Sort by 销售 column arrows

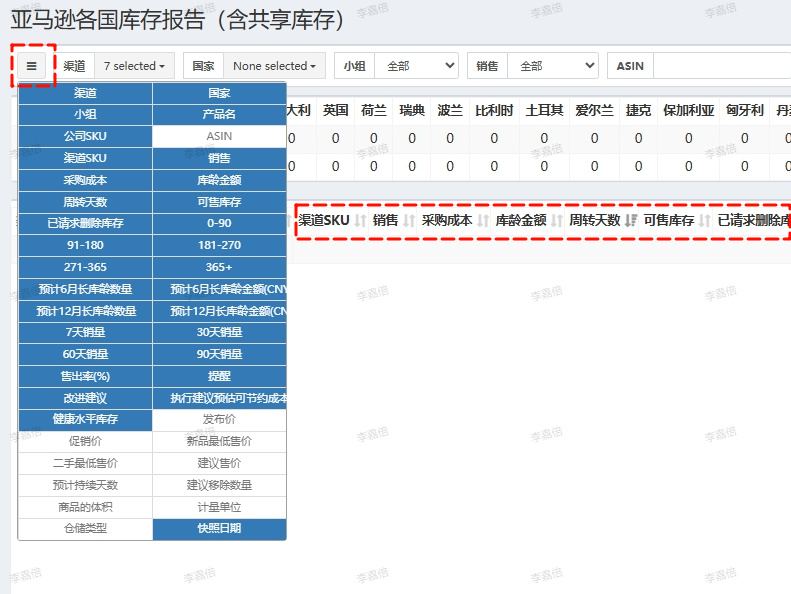tap(409, 221)
